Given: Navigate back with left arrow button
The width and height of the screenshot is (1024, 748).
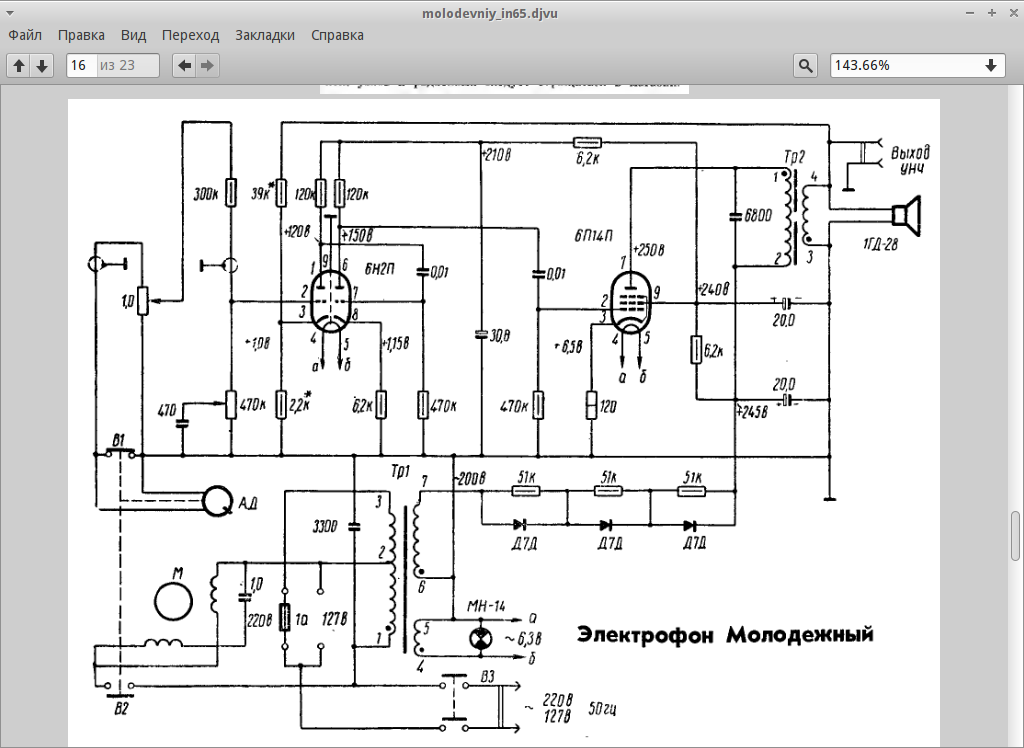Looking at the screenshot, I should point(185,65).
